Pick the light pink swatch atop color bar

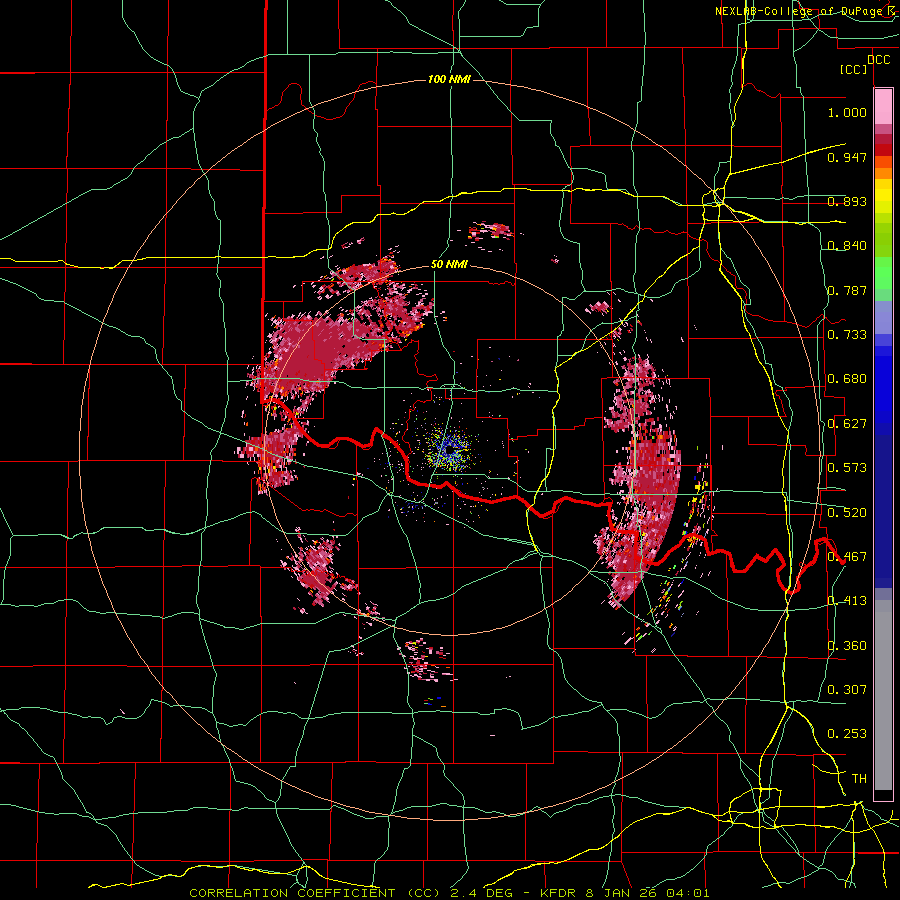coord(883,106)
